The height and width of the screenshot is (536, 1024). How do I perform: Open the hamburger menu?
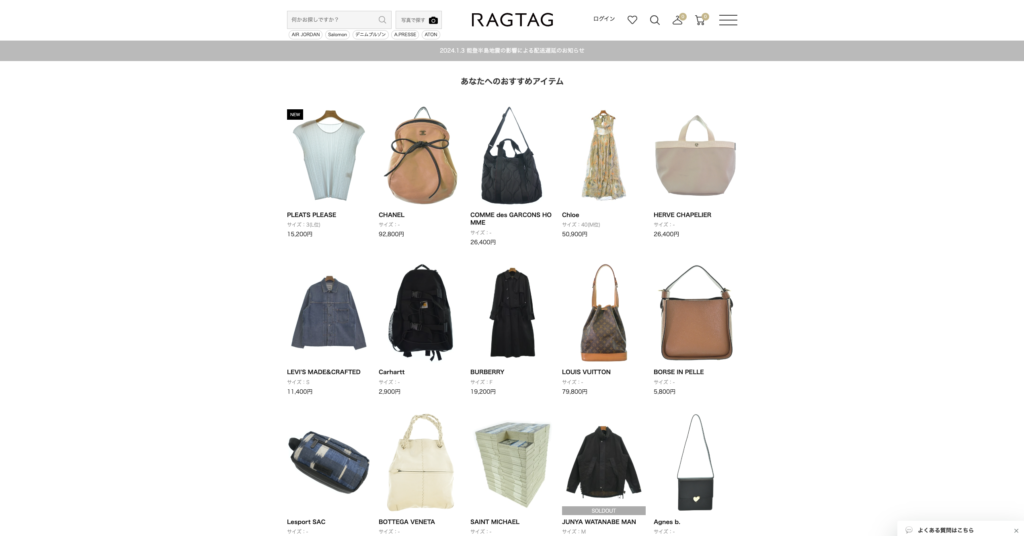coord(728,20)
